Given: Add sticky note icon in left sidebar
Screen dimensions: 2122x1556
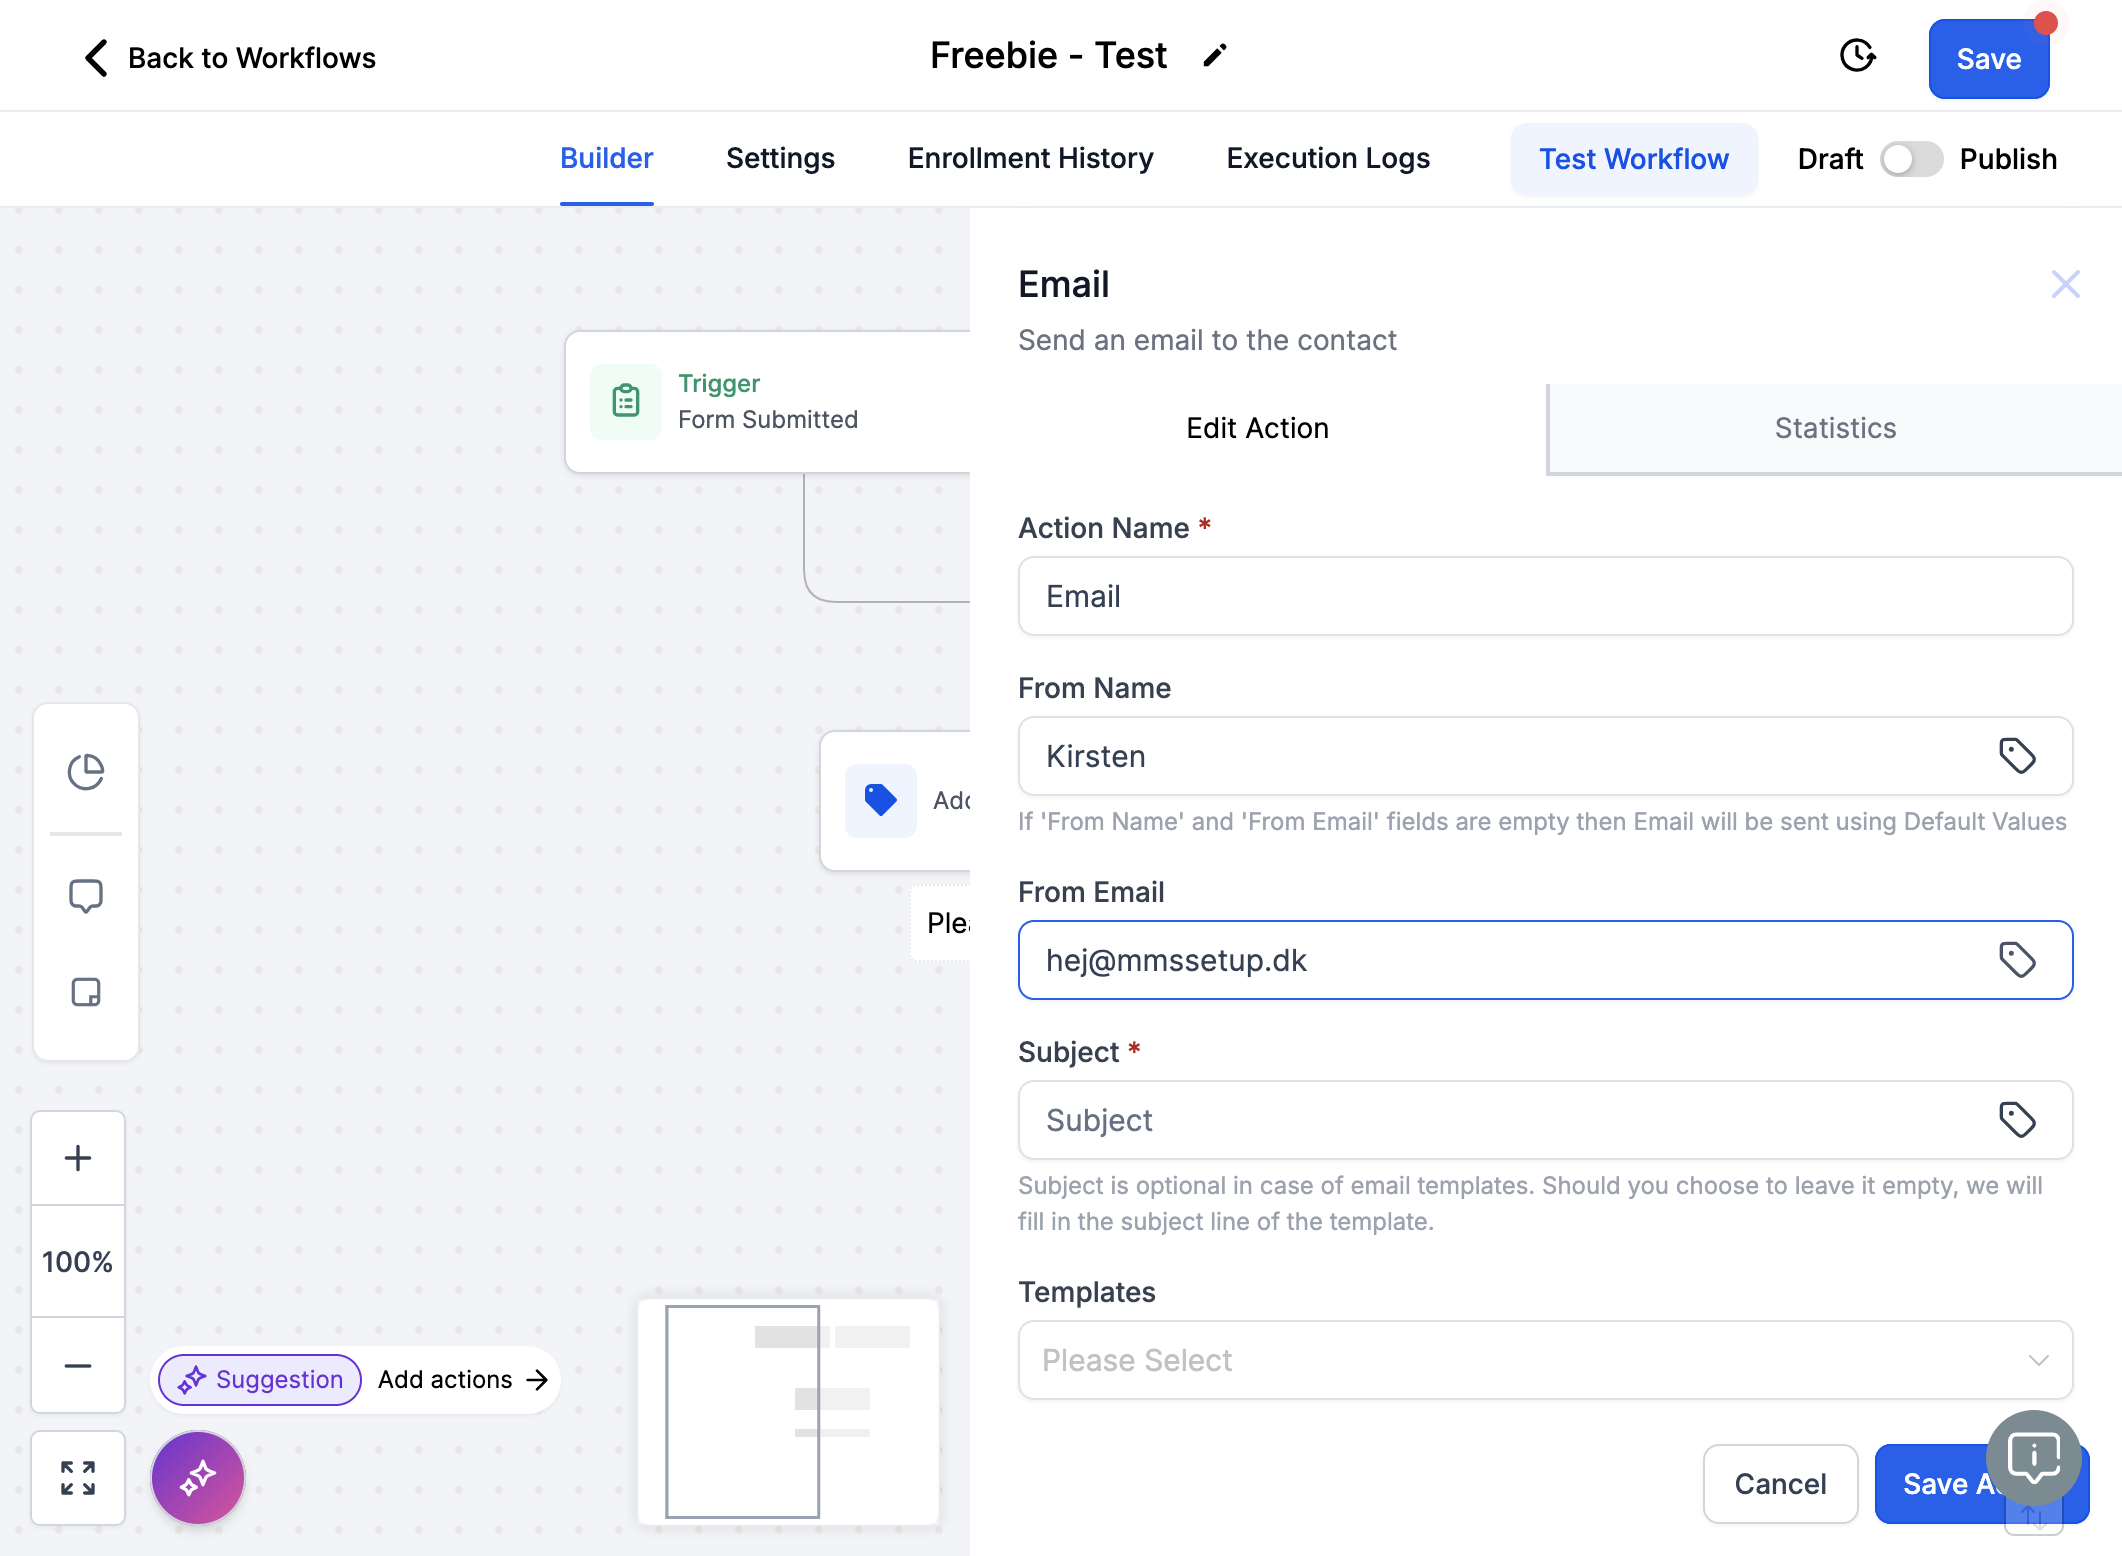Looking at the screenshot, I should tap(86, 992).
